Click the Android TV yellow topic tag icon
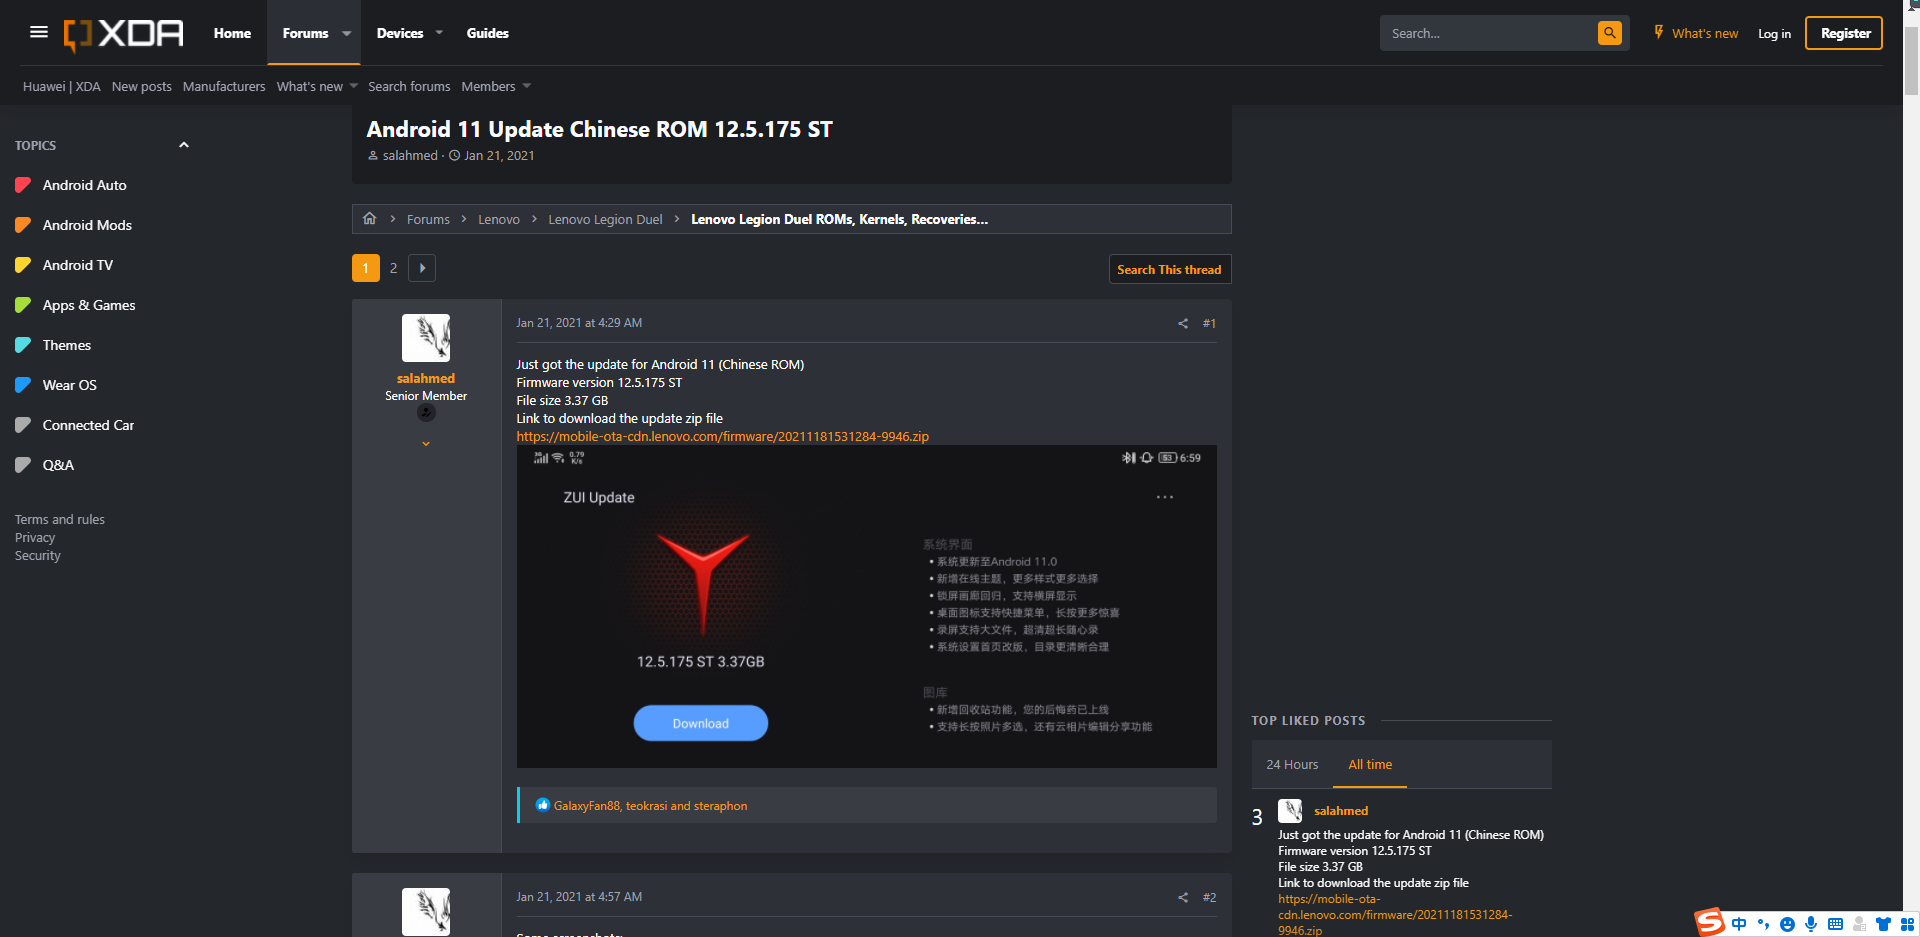 tap(23, 265)
